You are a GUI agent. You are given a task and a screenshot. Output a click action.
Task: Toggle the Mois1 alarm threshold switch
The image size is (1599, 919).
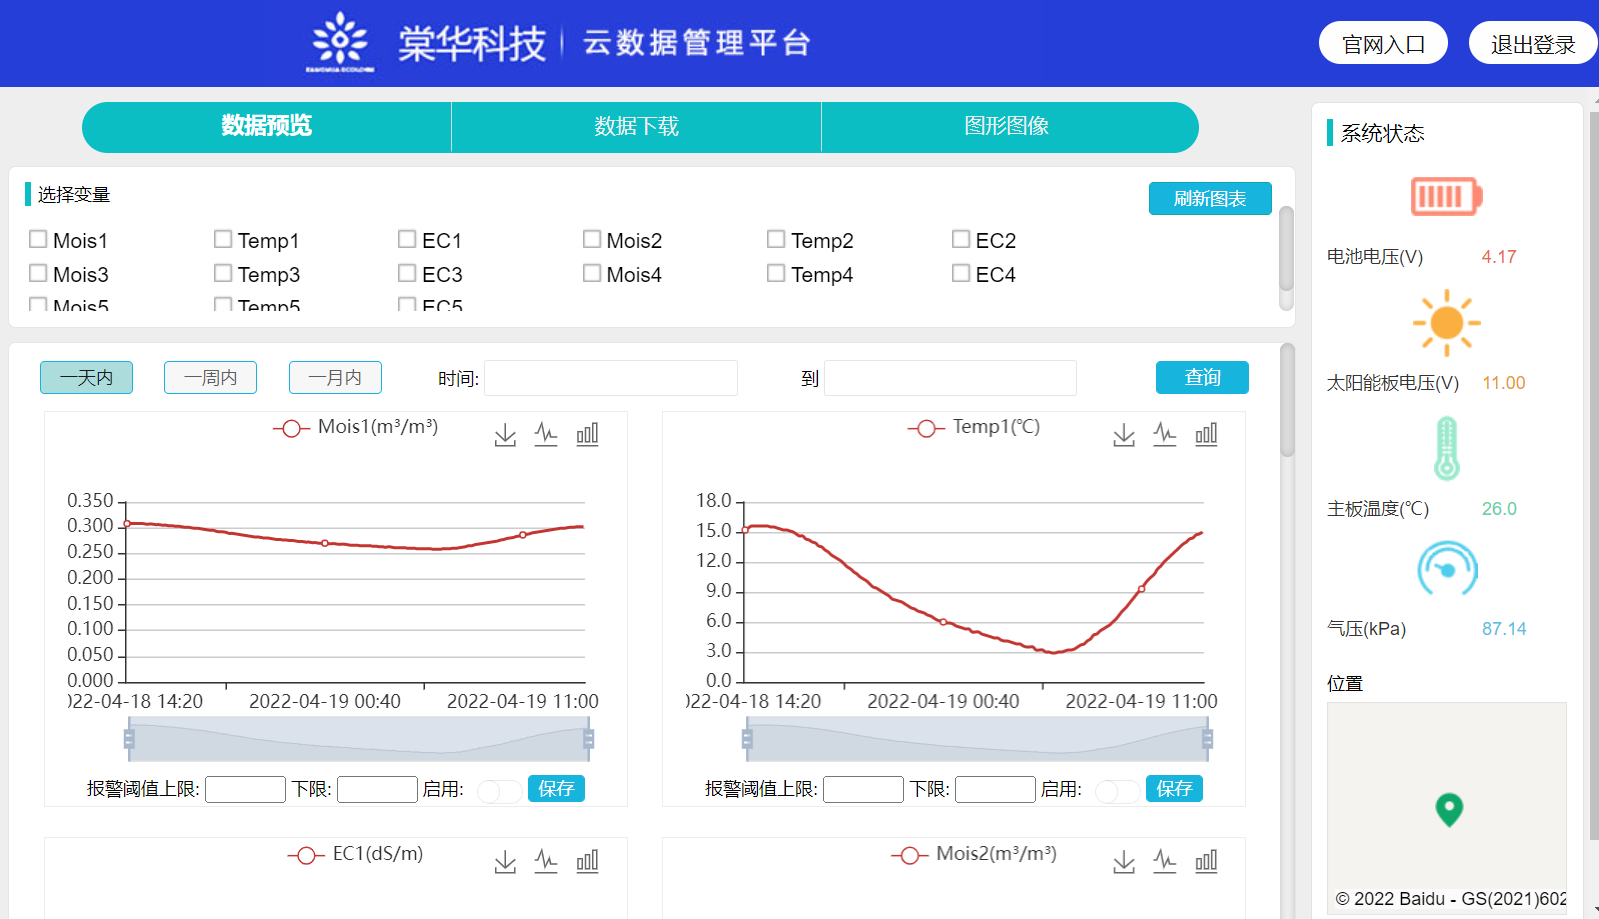tap(498, 790)
